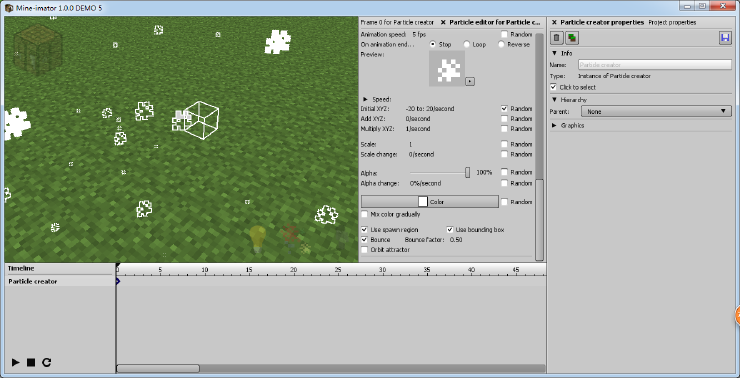Switch to Project properties tab
Screen dimensions: 740x378
click(x=672, y=22)
